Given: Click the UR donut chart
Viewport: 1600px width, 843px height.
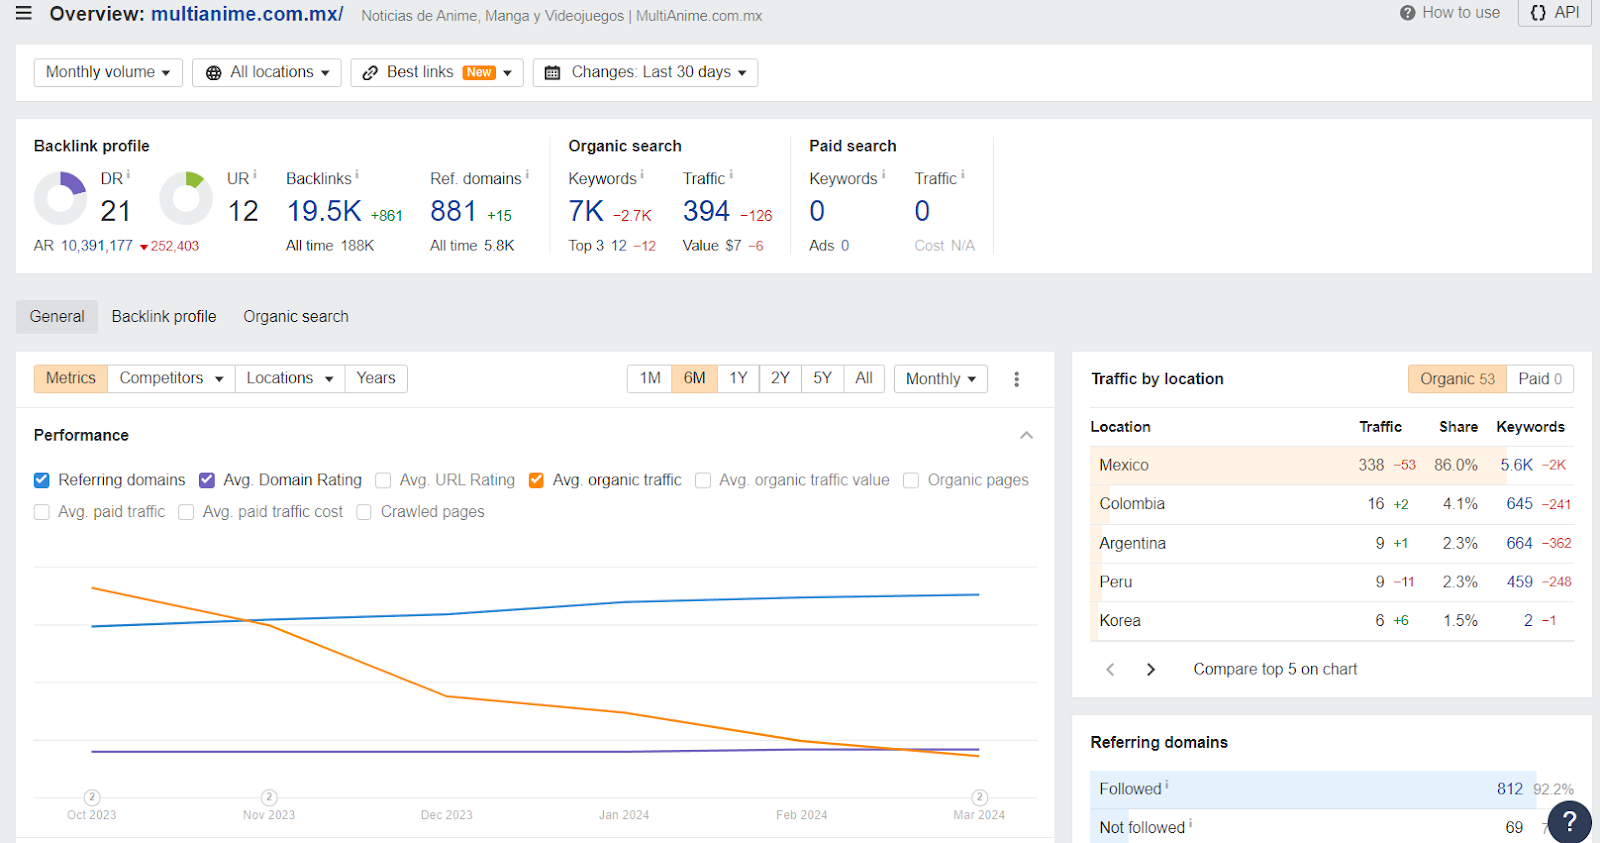Looking at the screenshot, I should 186,198.
